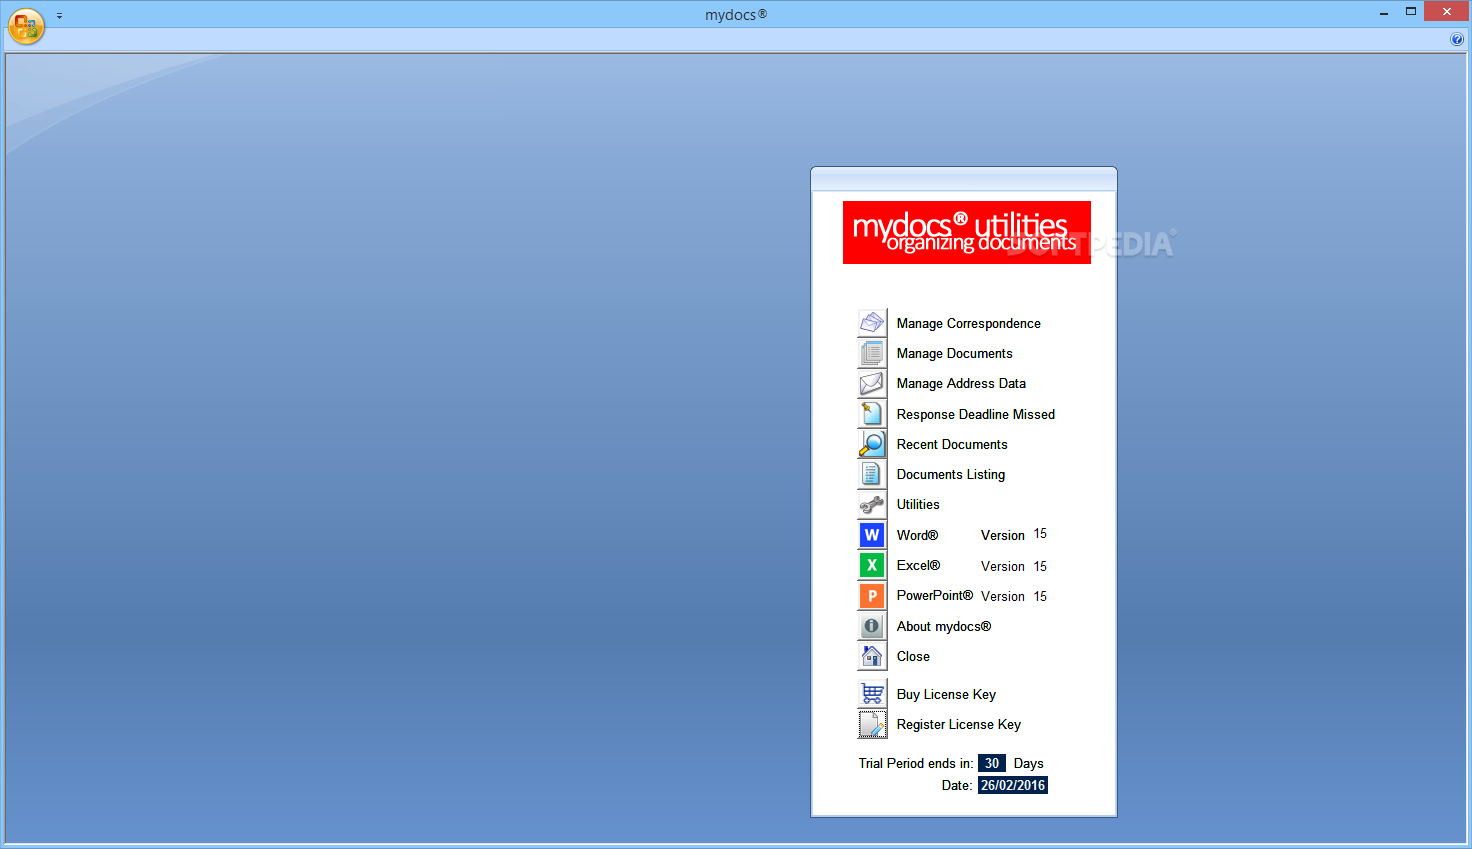Click the Register License Key document icon
This screenshot has height=849, width=1472.
tap(872, 724)
